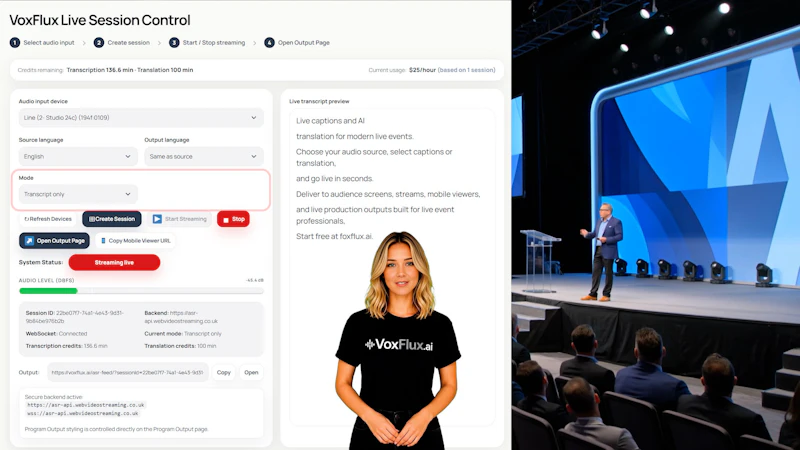This screenshot has width=800, height=450.
Task: Select the 'Start / Stop streaming' step
Action: (214, 43)
